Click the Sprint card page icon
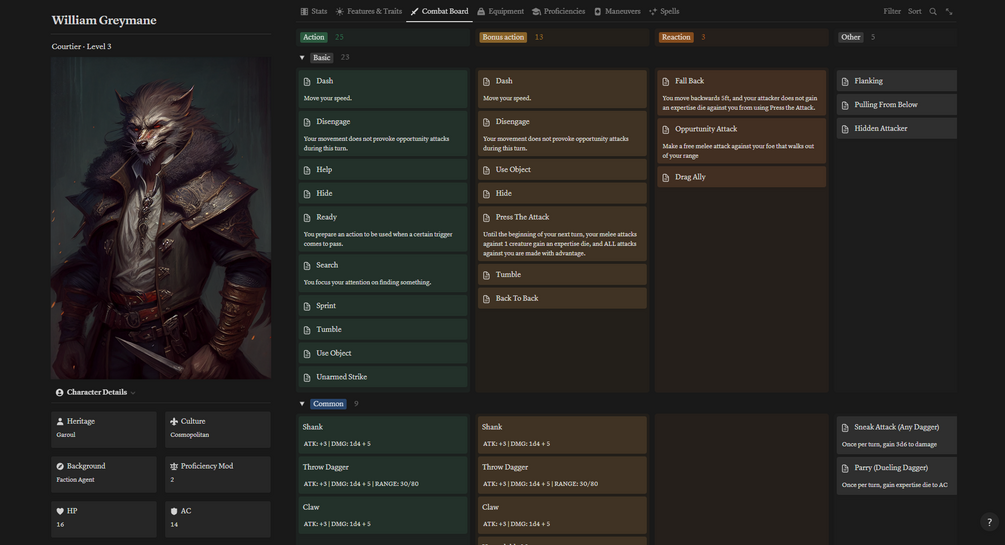Viewport: 1005px width, 545px height. point(307,306)
